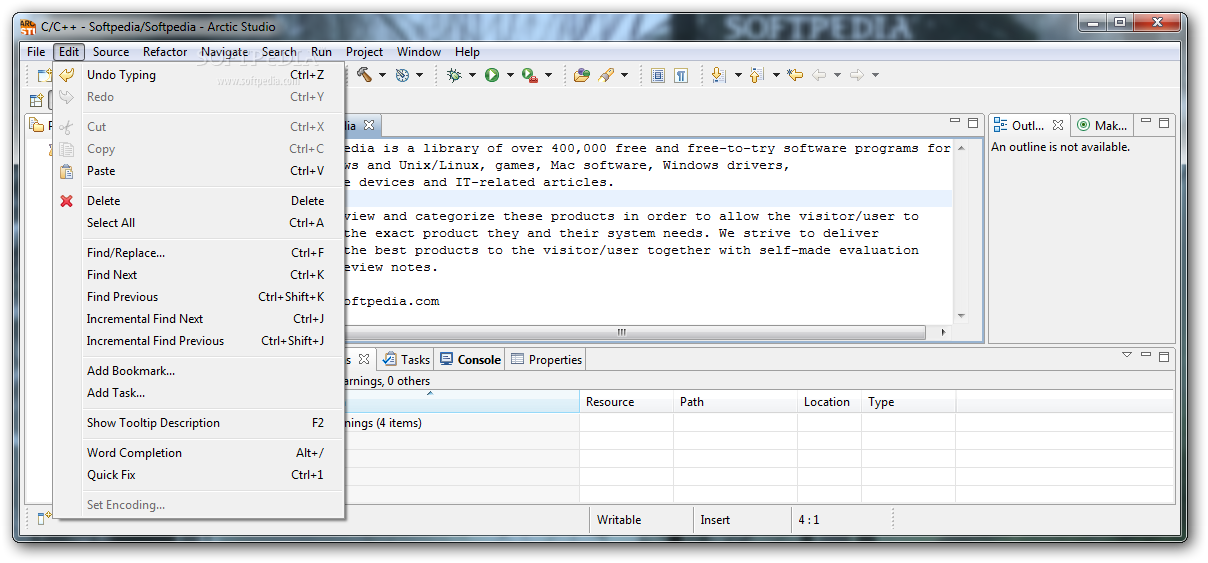Open the bottom panel View Menu triangle
Viewport: 1208px width, 563px height.
[x=1127, y=355]
